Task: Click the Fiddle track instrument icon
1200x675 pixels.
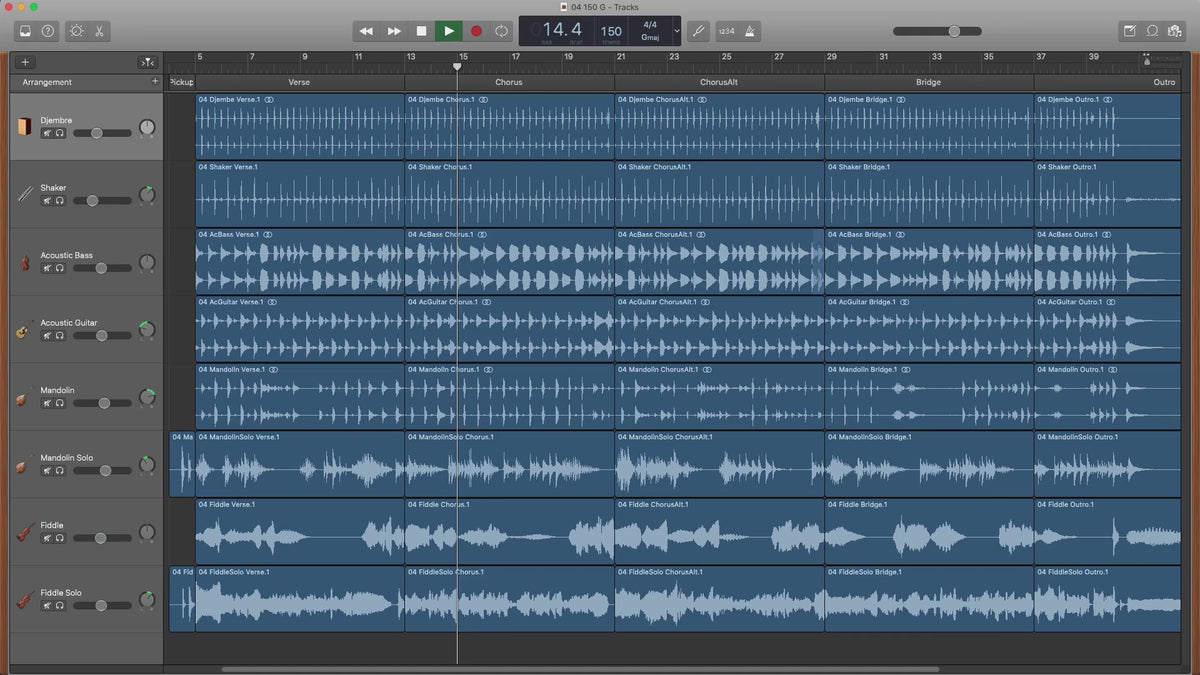Action: [25, 533]
